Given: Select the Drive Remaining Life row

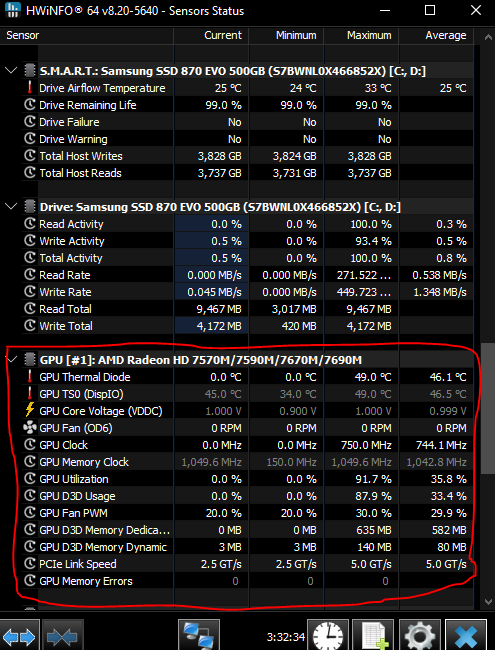Looking at the screenshot, I should point(248,105).
